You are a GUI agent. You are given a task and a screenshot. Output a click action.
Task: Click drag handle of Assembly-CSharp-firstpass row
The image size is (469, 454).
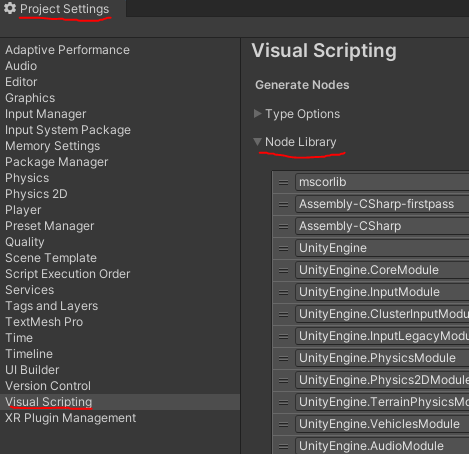coord(283,204)
